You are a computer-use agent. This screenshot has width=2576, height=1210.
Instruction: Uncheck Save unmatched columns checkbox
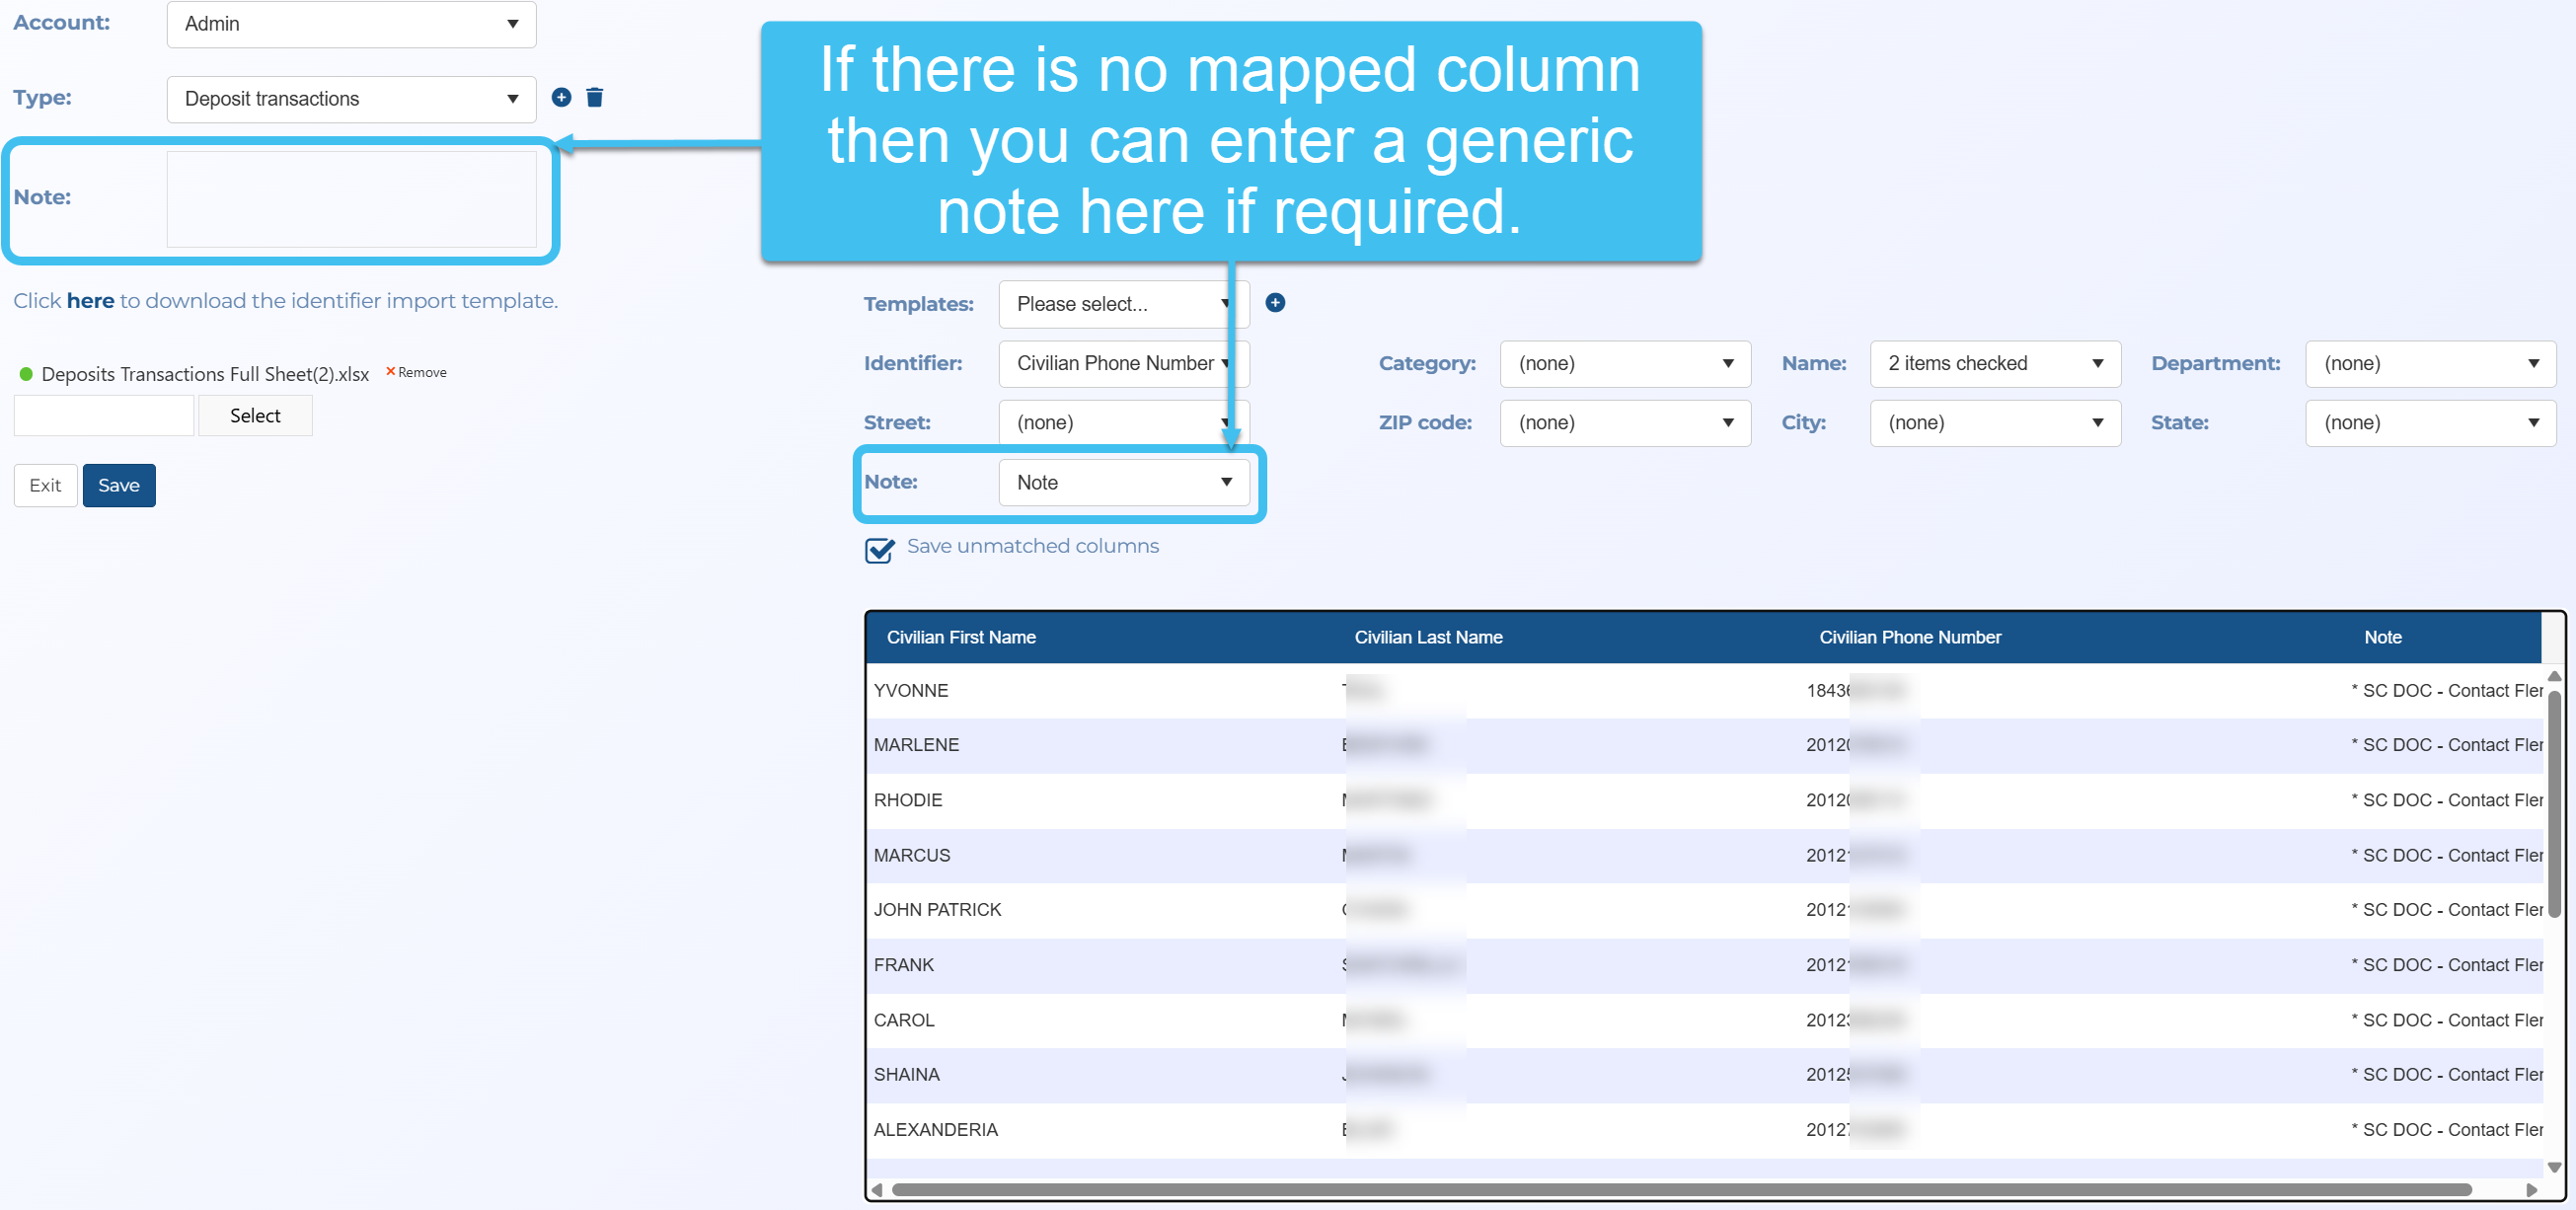879,550
